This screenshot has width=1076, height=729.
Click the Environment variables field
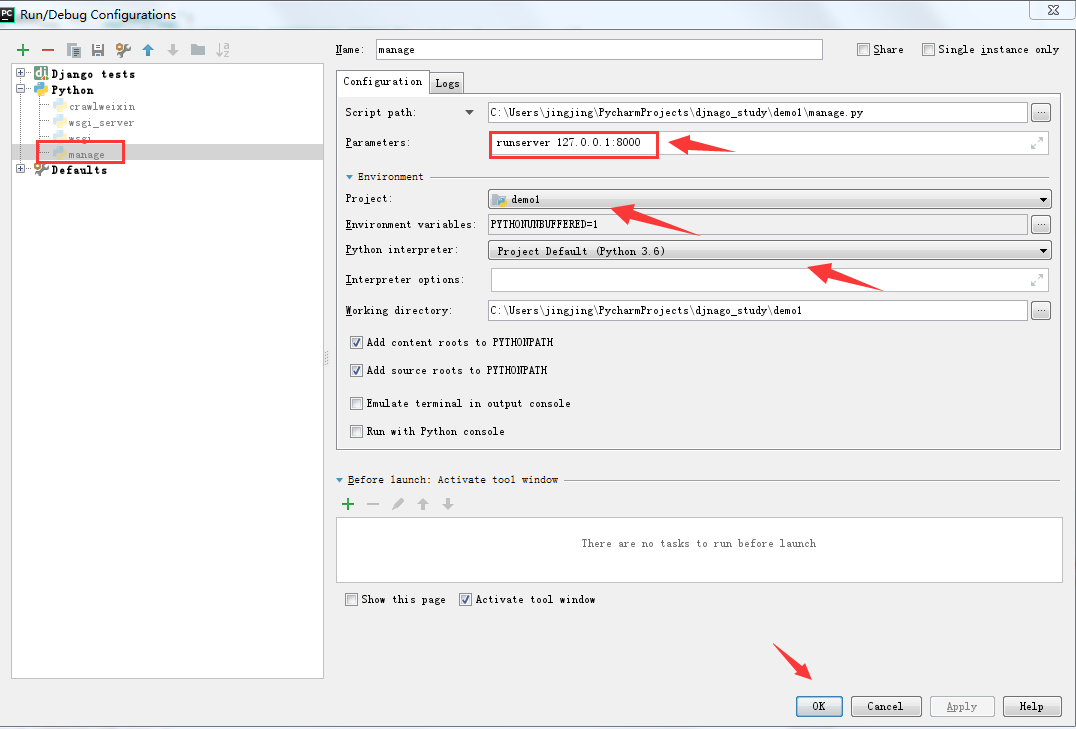[758, 224]
